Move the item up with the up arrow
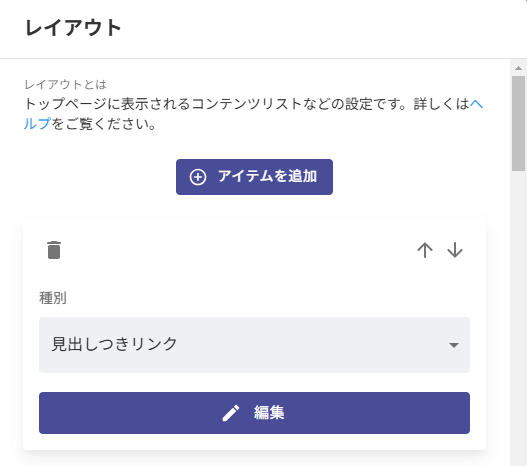This screenshot has height=466, width=527. point(425,250)
